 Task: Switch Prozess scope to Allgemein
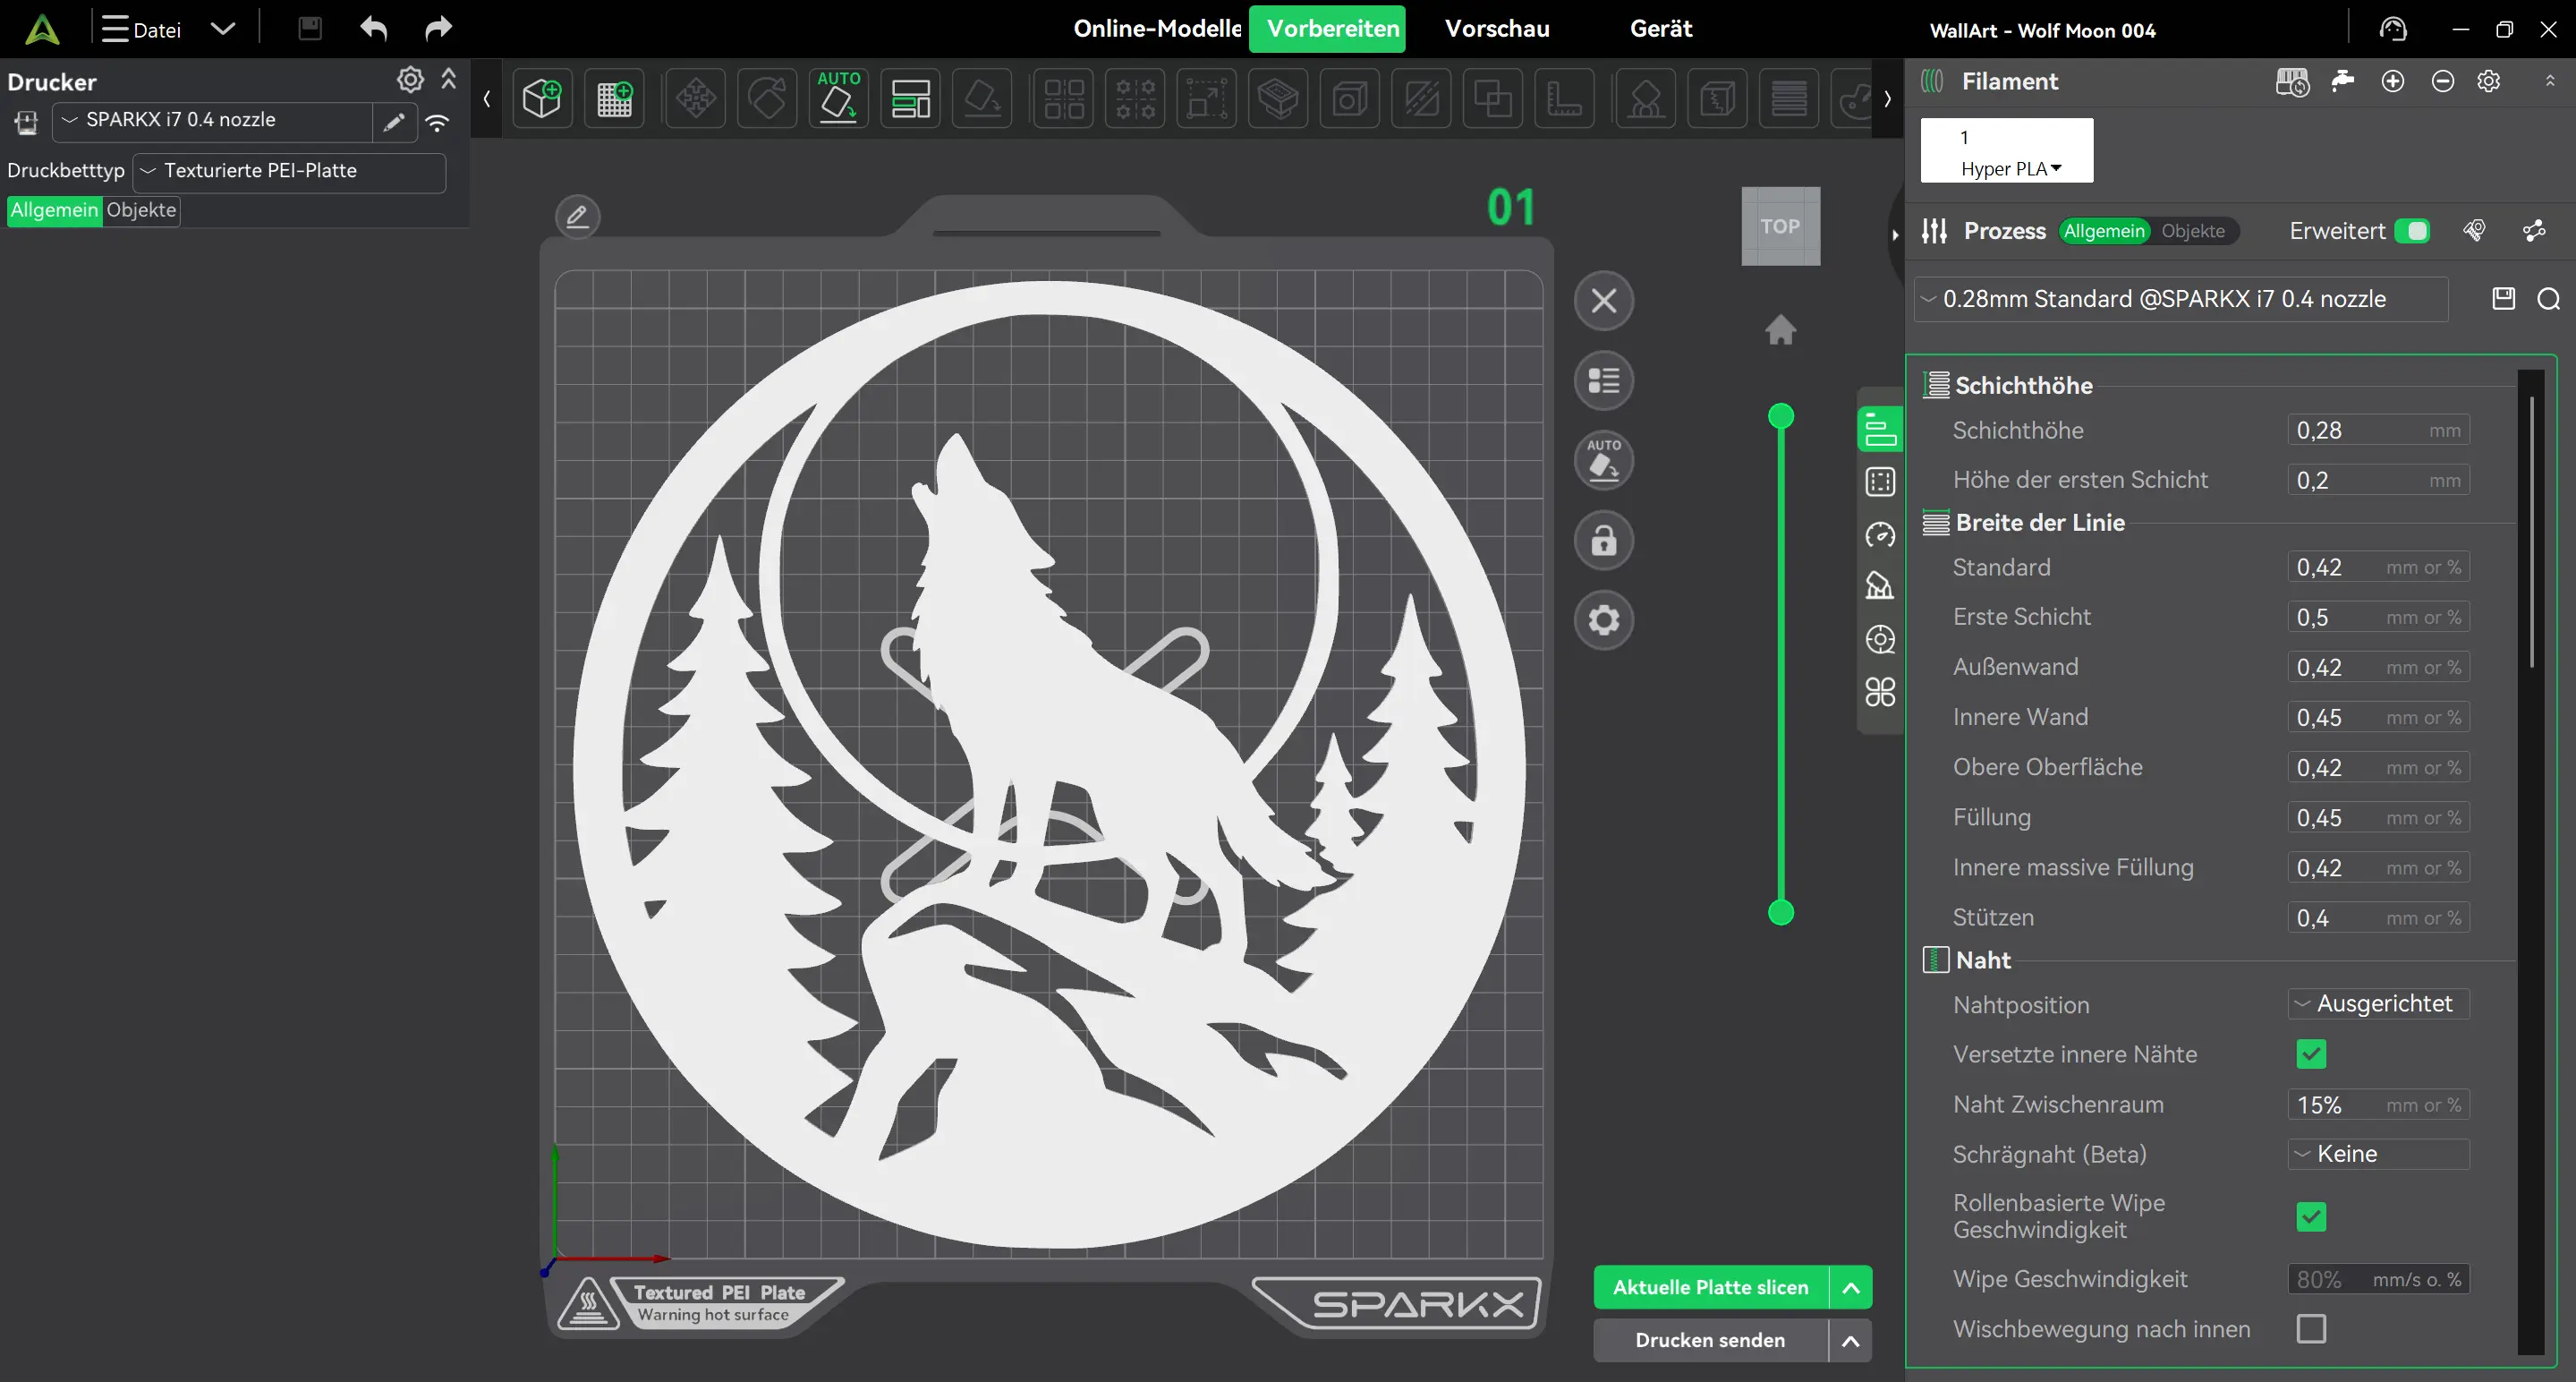coord(2104,231)
